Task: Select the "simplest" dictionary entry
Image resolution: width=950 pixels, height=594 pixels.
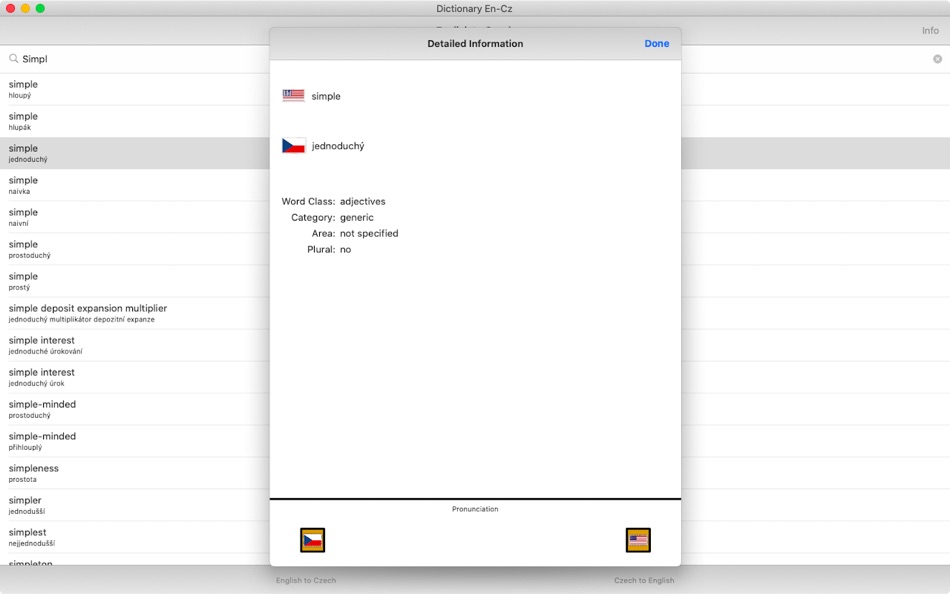Action: click(130, 537)
